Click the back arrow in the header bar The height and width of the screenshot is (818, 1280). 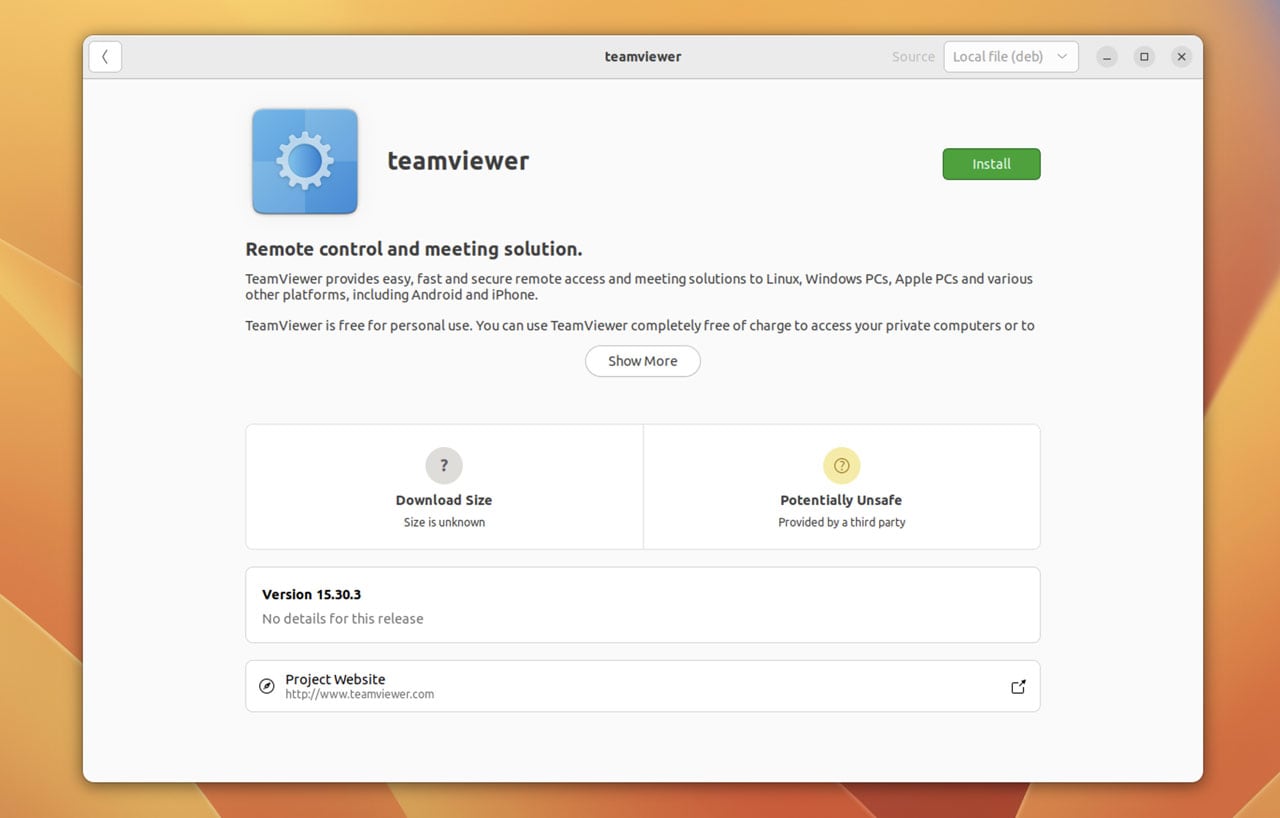pos(105,56)
